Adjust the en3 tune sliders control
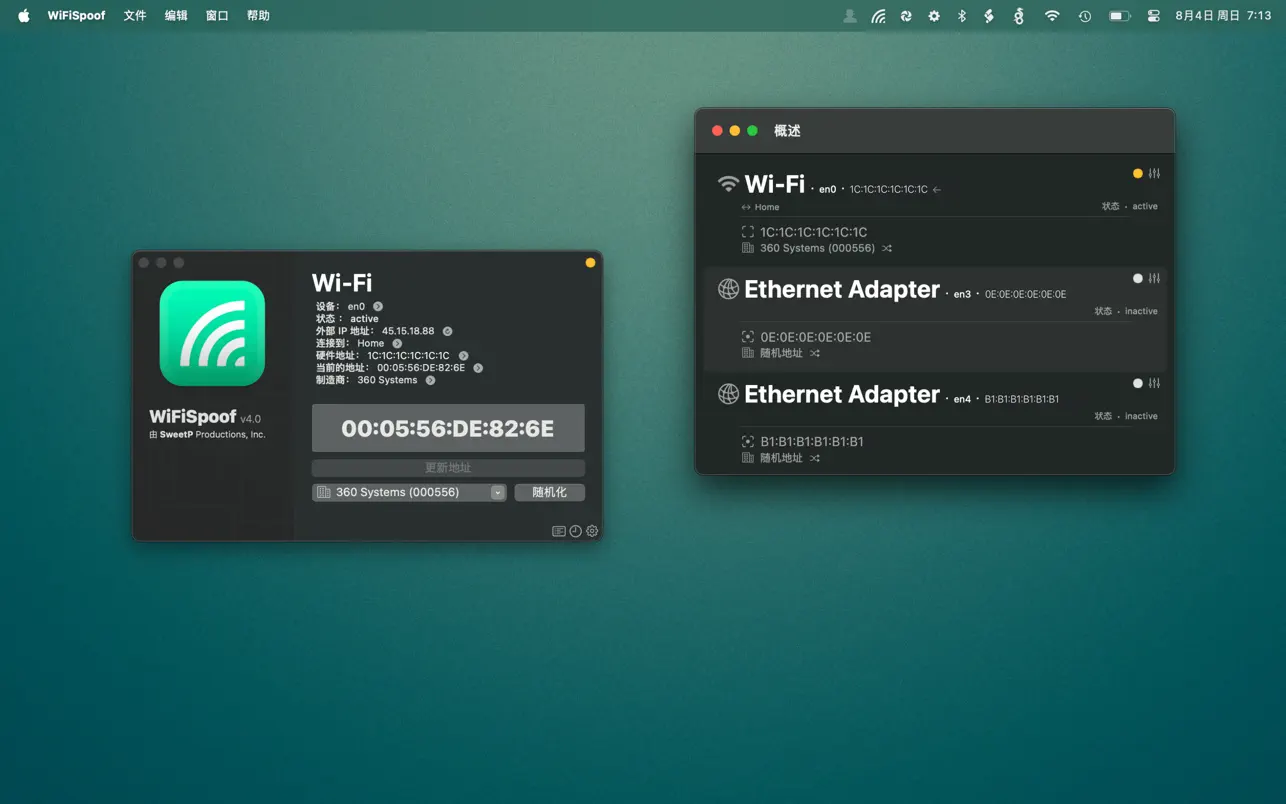Screen dimensions: 1286x804 point(1154,278)
